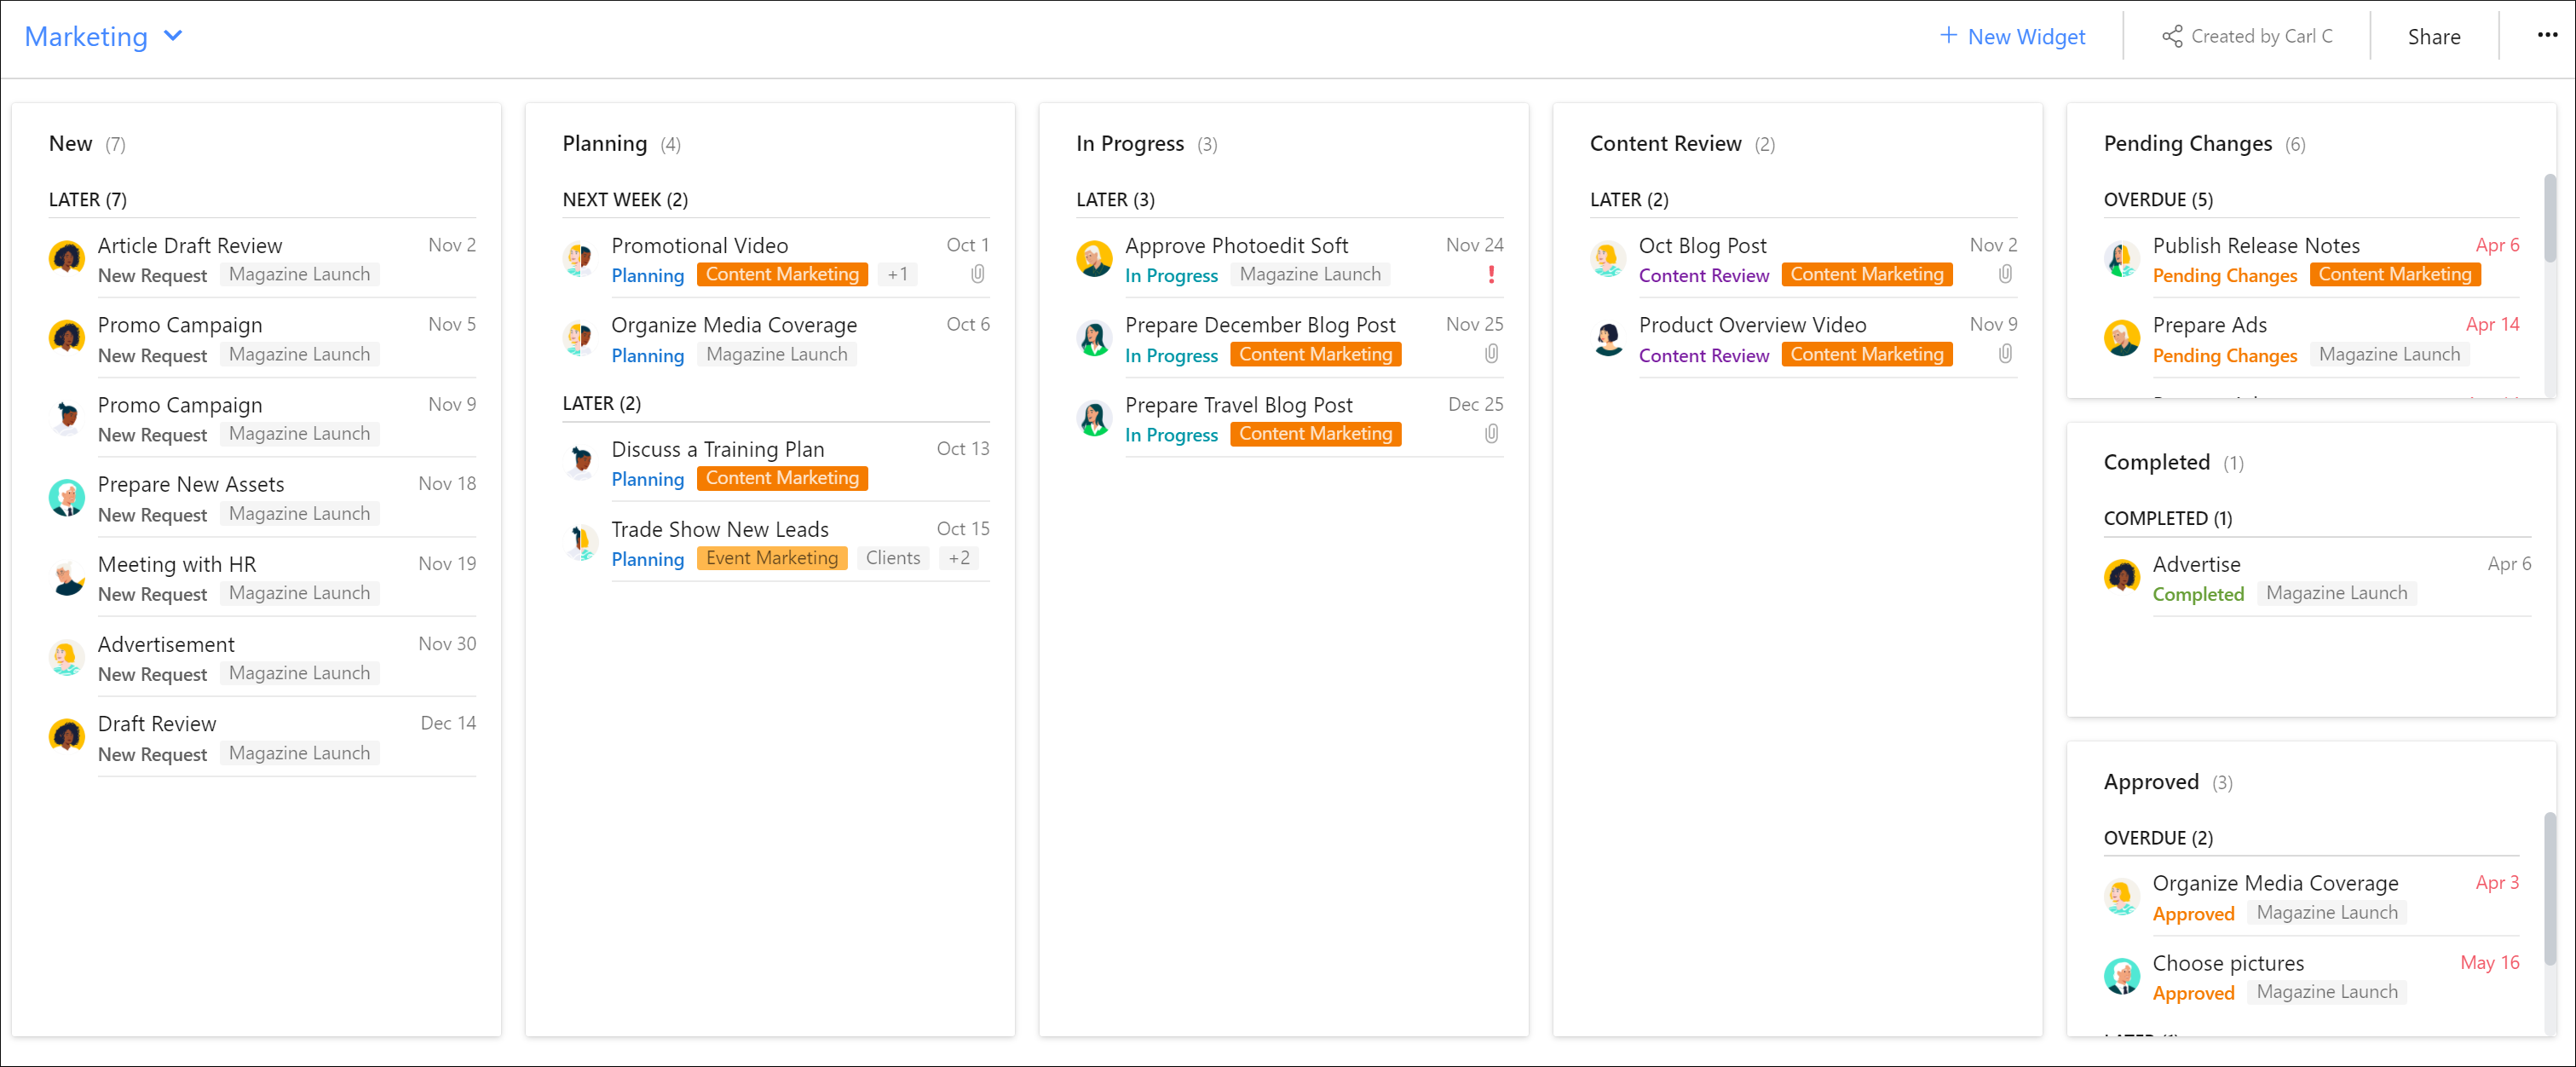Click the In Progress column header

point(1129,143)
